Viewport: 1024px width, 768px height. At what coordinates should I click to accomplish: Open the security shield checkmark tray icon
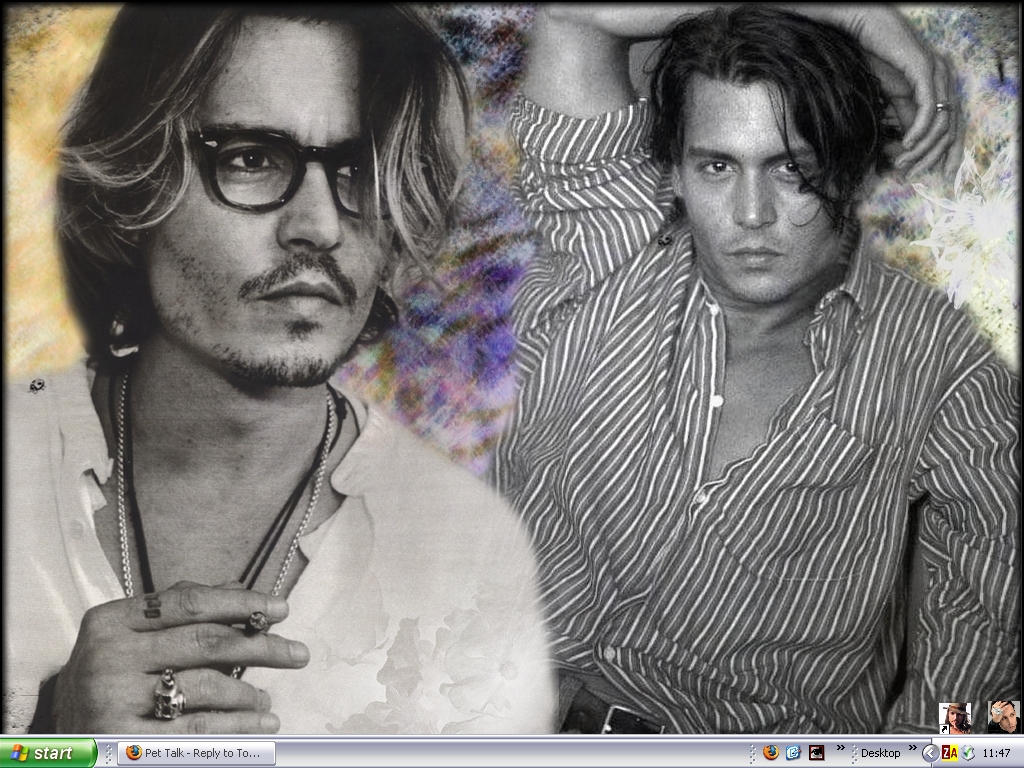coord(967,753)
